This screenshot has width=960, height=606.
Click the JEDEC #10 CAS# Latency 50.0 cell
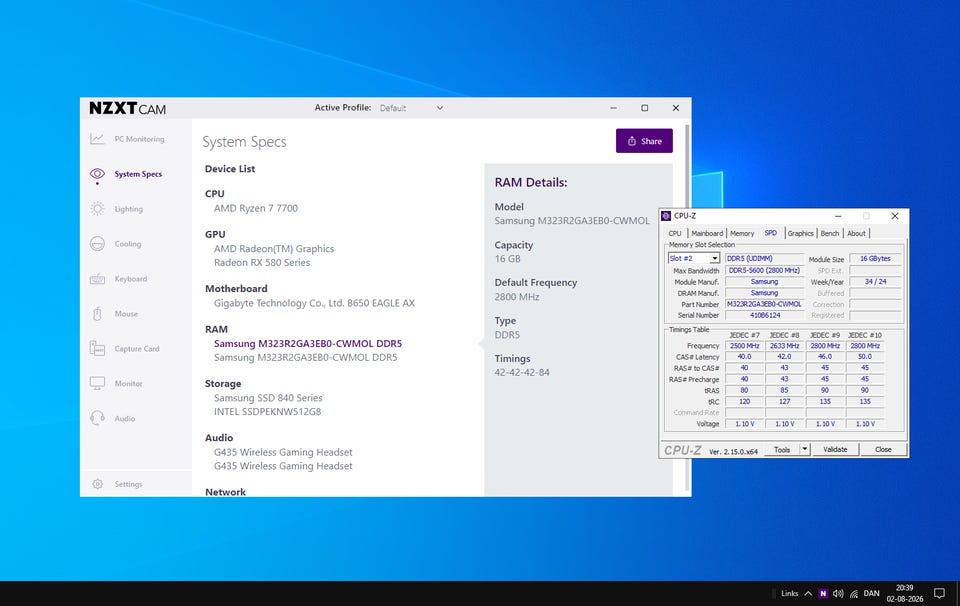[x=864, y=356]
